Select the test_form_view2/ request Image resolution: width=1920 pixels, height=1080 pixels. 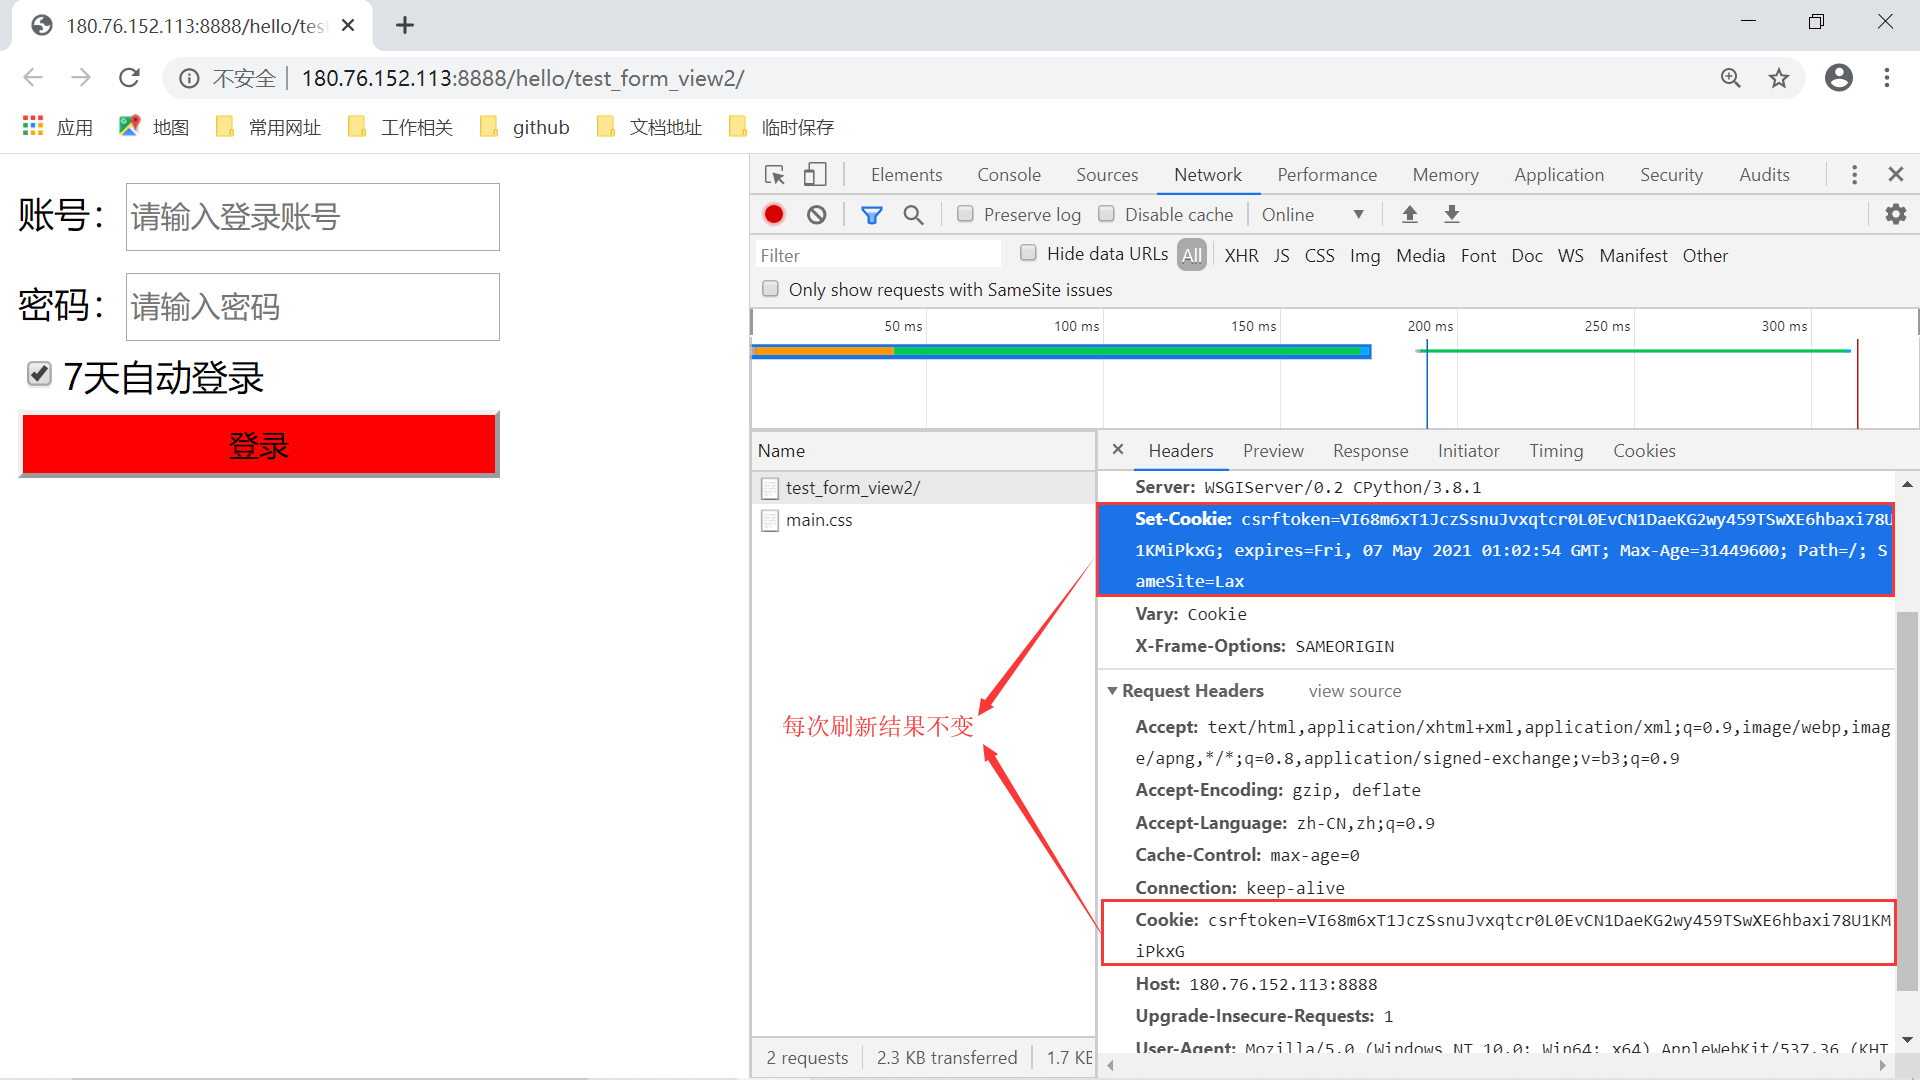coord(923,487)
